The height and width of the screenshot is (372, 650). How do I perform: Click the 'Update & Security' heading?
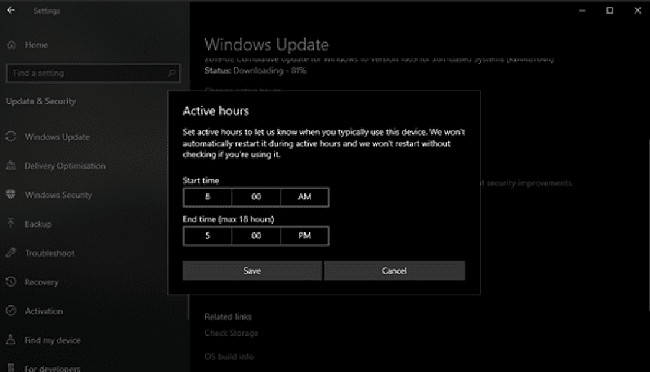[x=41, y=101]
